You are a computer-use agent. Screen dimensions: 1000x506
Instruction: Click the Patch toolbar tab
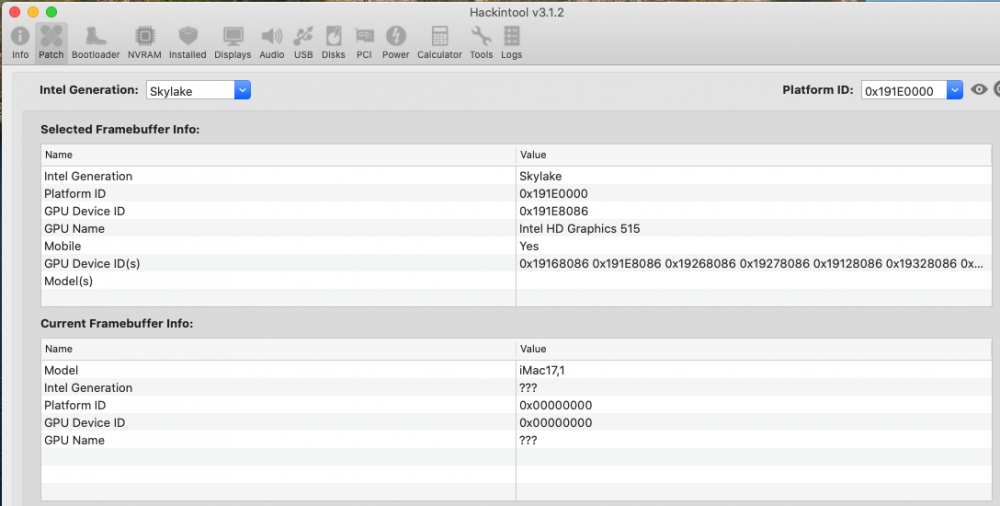[x=51, y=42]
